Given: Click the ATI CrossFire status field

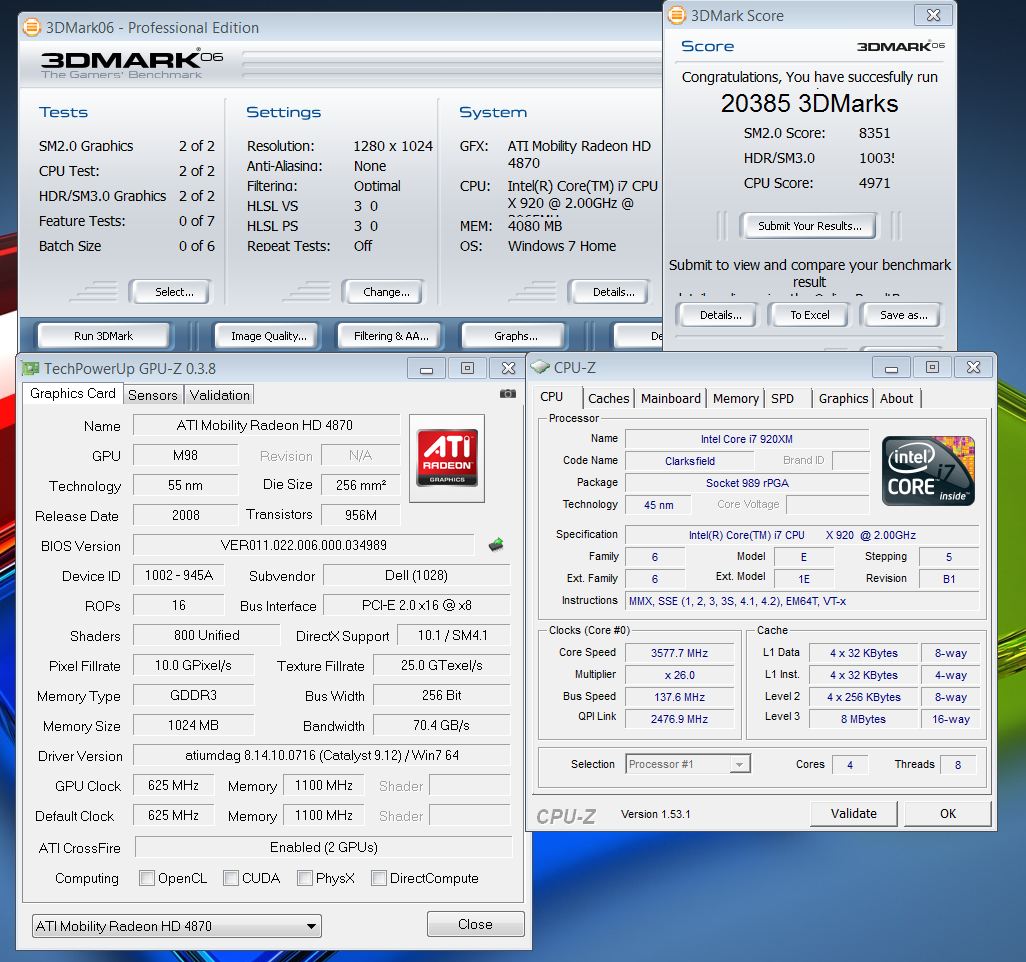Looking at the screenshot, I should (323, 847).
